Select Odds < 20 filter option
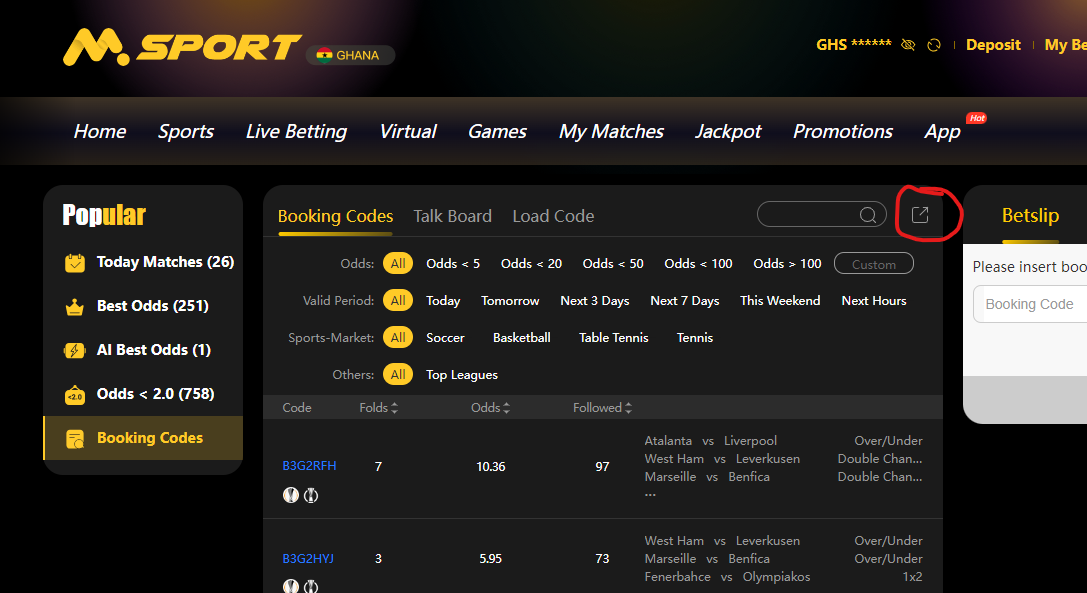Viewport: 1087px width, 593px height. click(x=531, y=264)
